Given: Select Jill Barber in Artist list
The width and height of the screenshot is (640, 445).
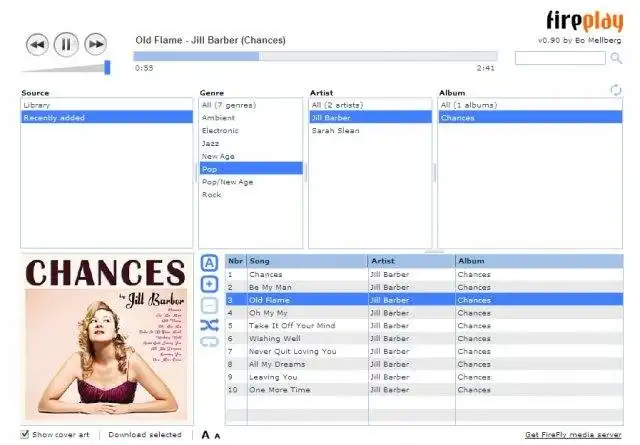Looking at the screenshot, I should (x=370, y=118).
